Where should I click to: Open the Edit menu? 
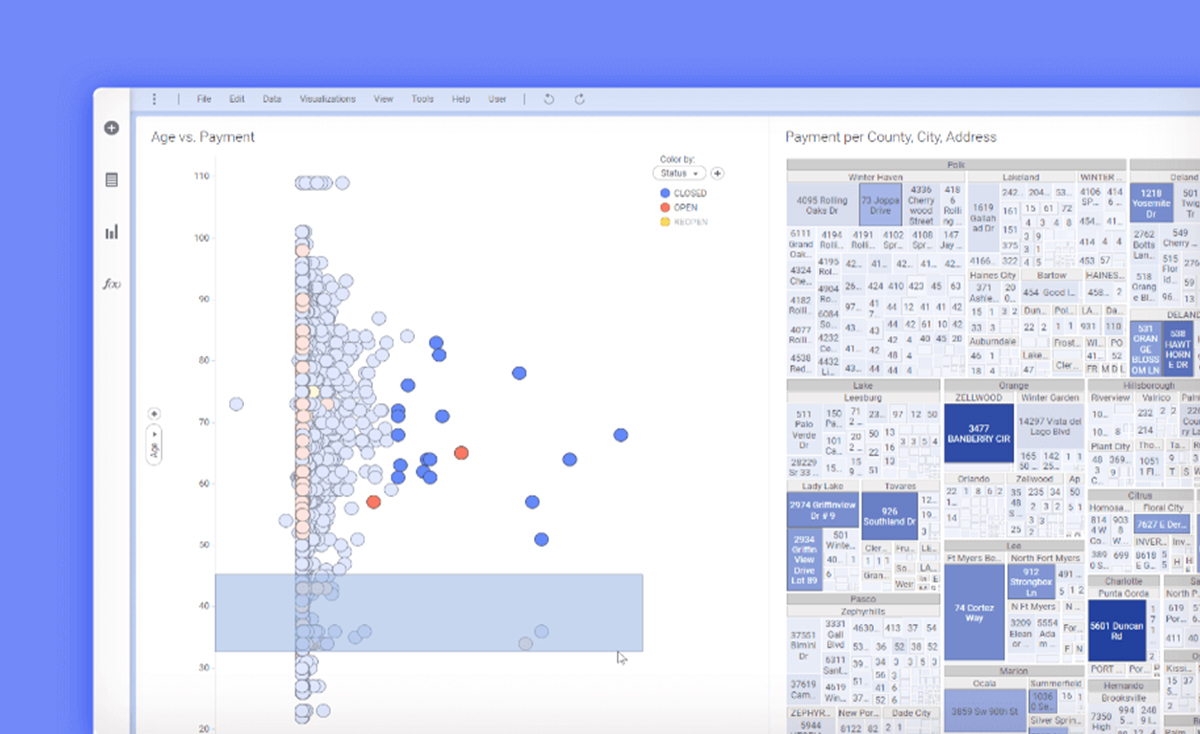237,99
